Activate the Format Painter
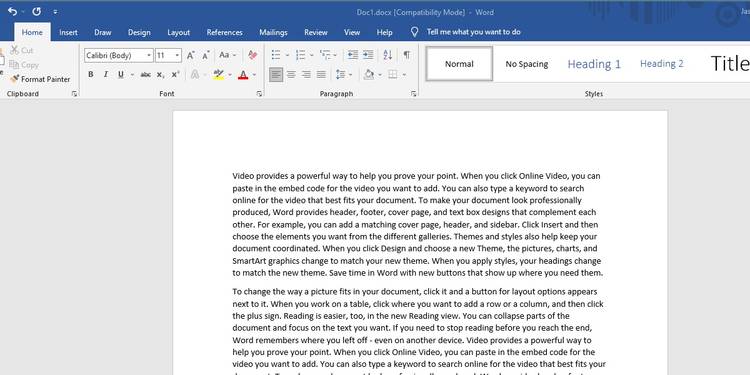 pyautogui.click(x=40, y=79)
